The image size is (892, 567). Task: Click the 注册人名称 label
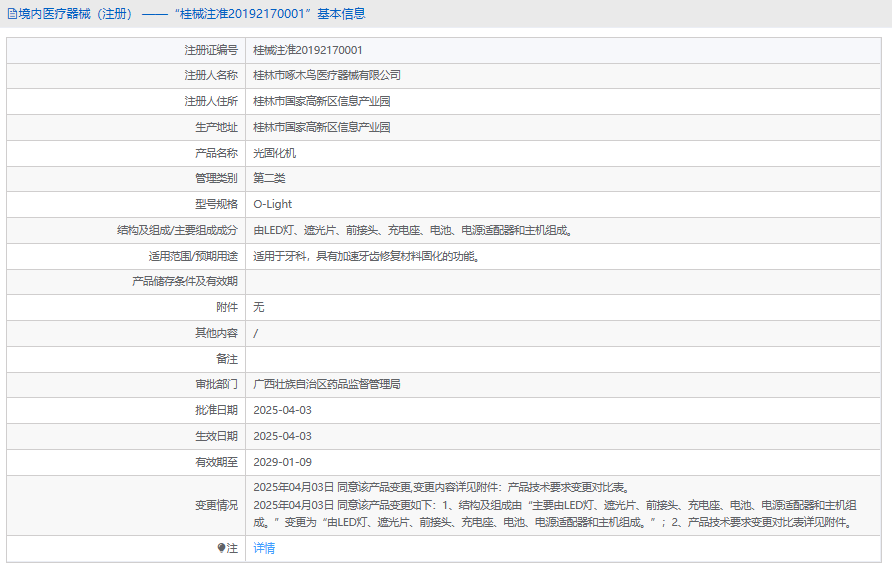[x=211, y=75]
